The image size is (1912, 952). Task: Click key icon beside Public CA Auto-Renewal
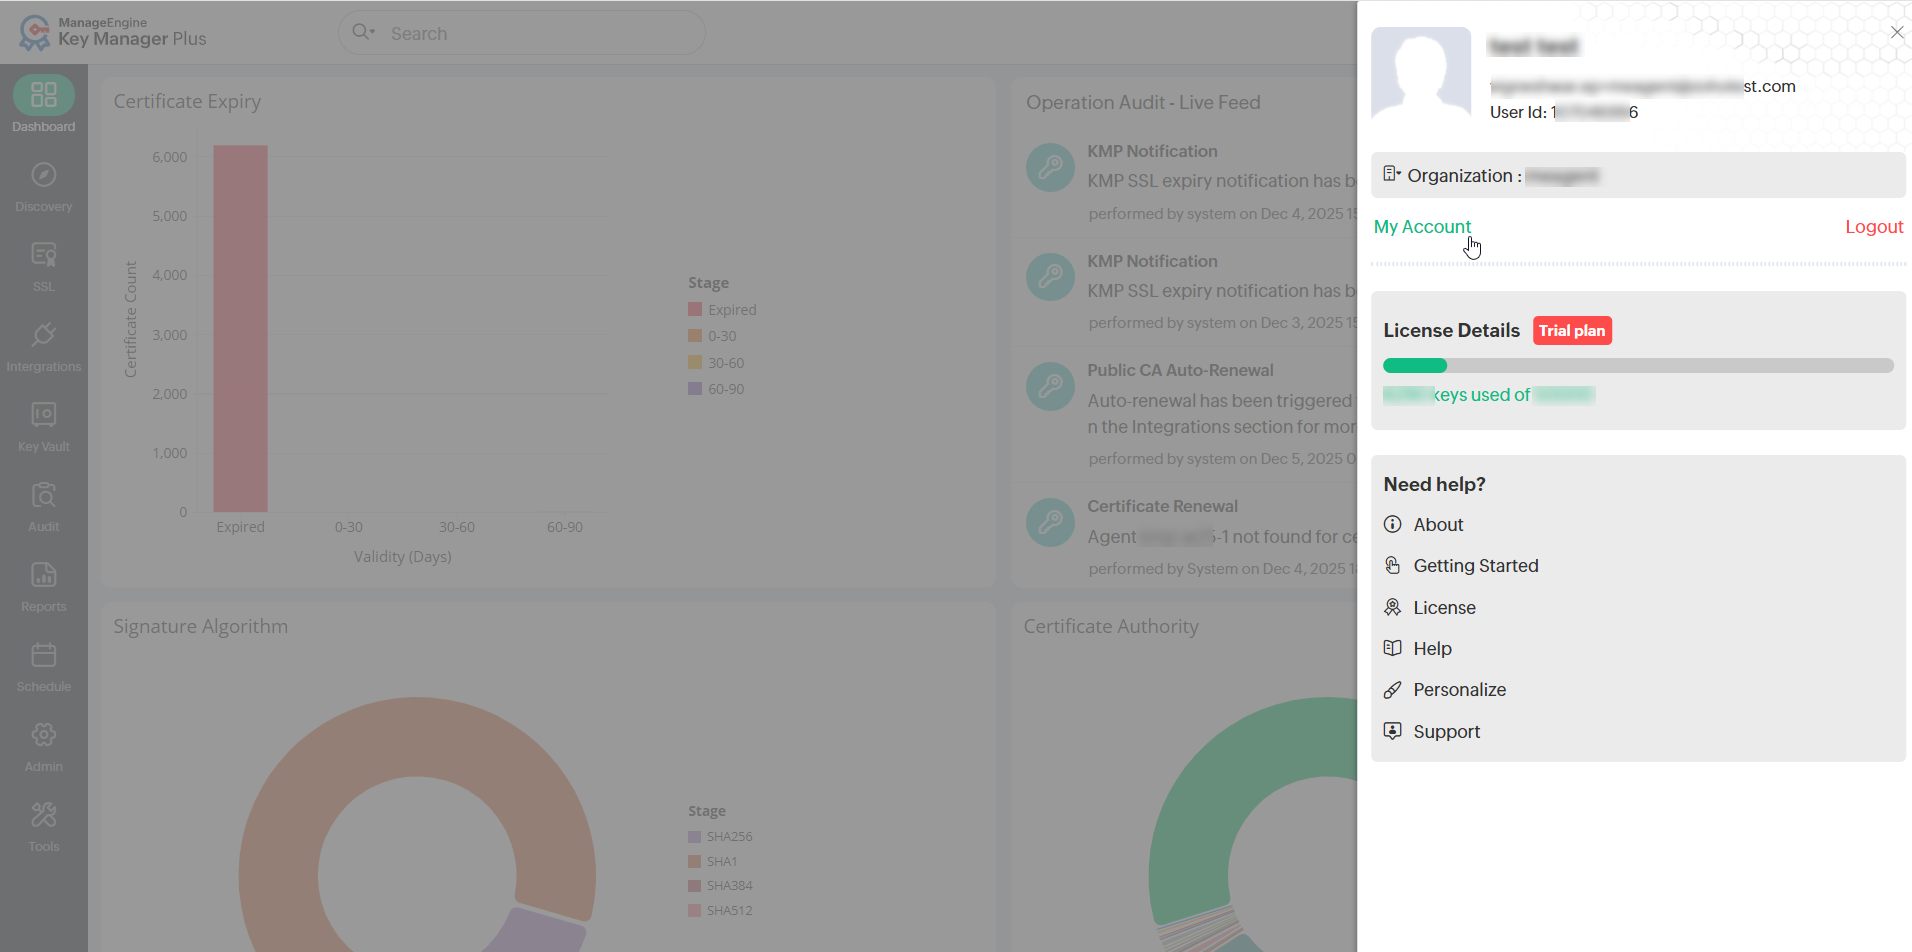pos(1050,387)
